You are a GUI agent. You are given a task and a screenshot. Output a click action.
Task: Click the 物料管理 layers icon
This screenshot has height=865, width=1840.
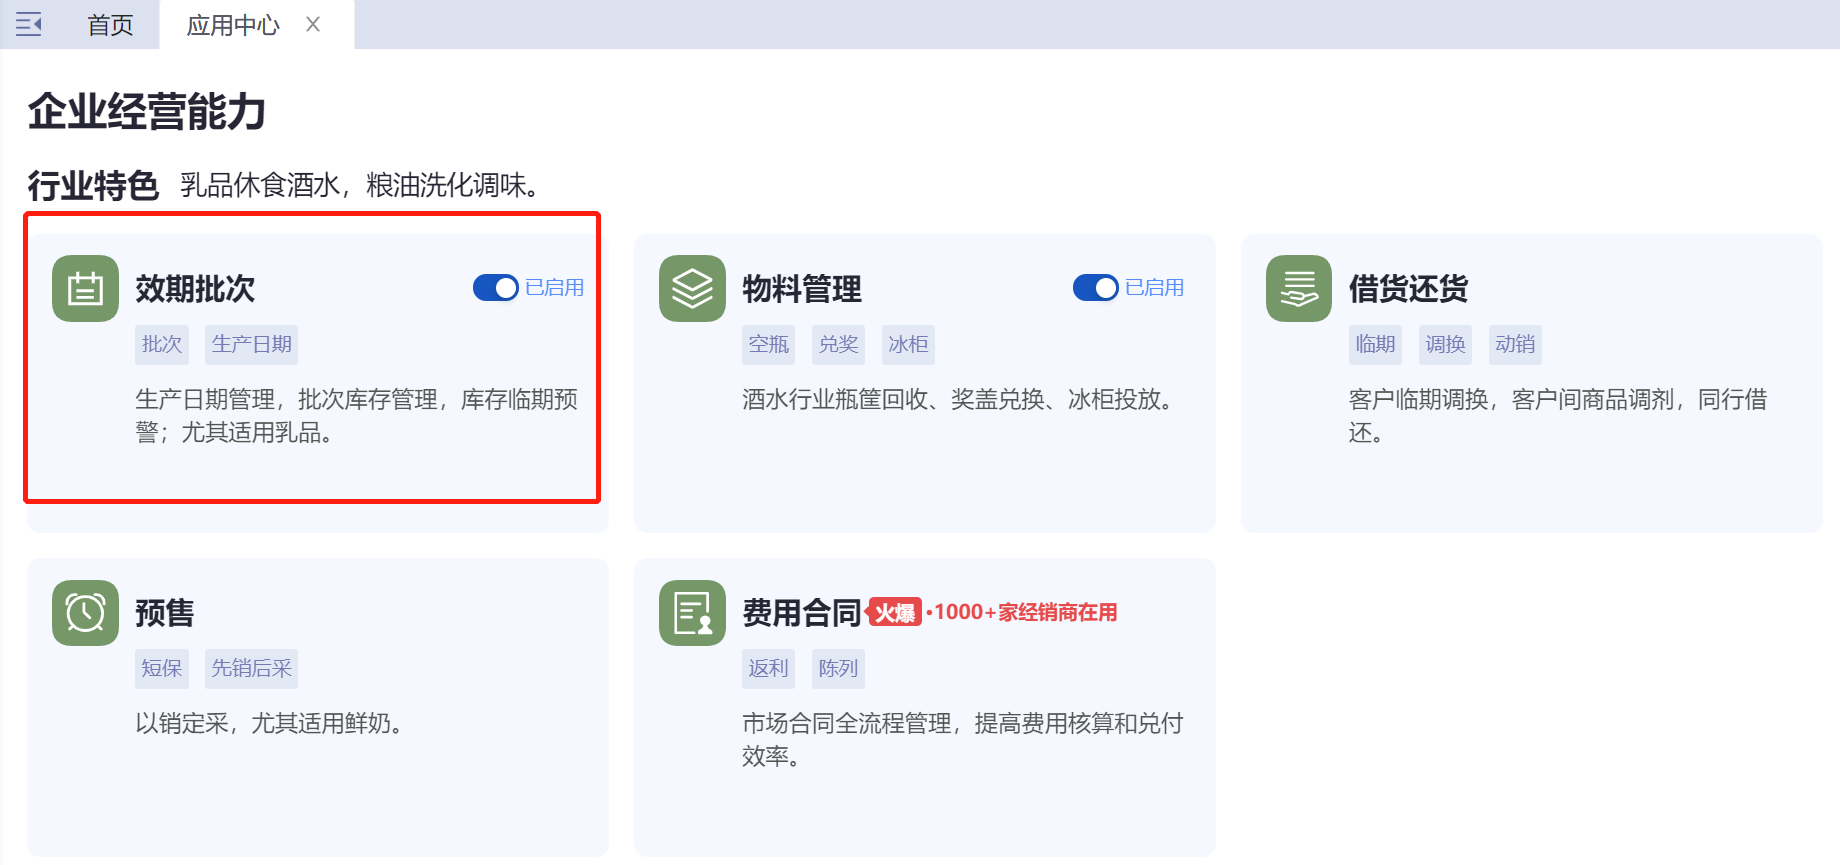pyautogui.click(x=692, y=289)
